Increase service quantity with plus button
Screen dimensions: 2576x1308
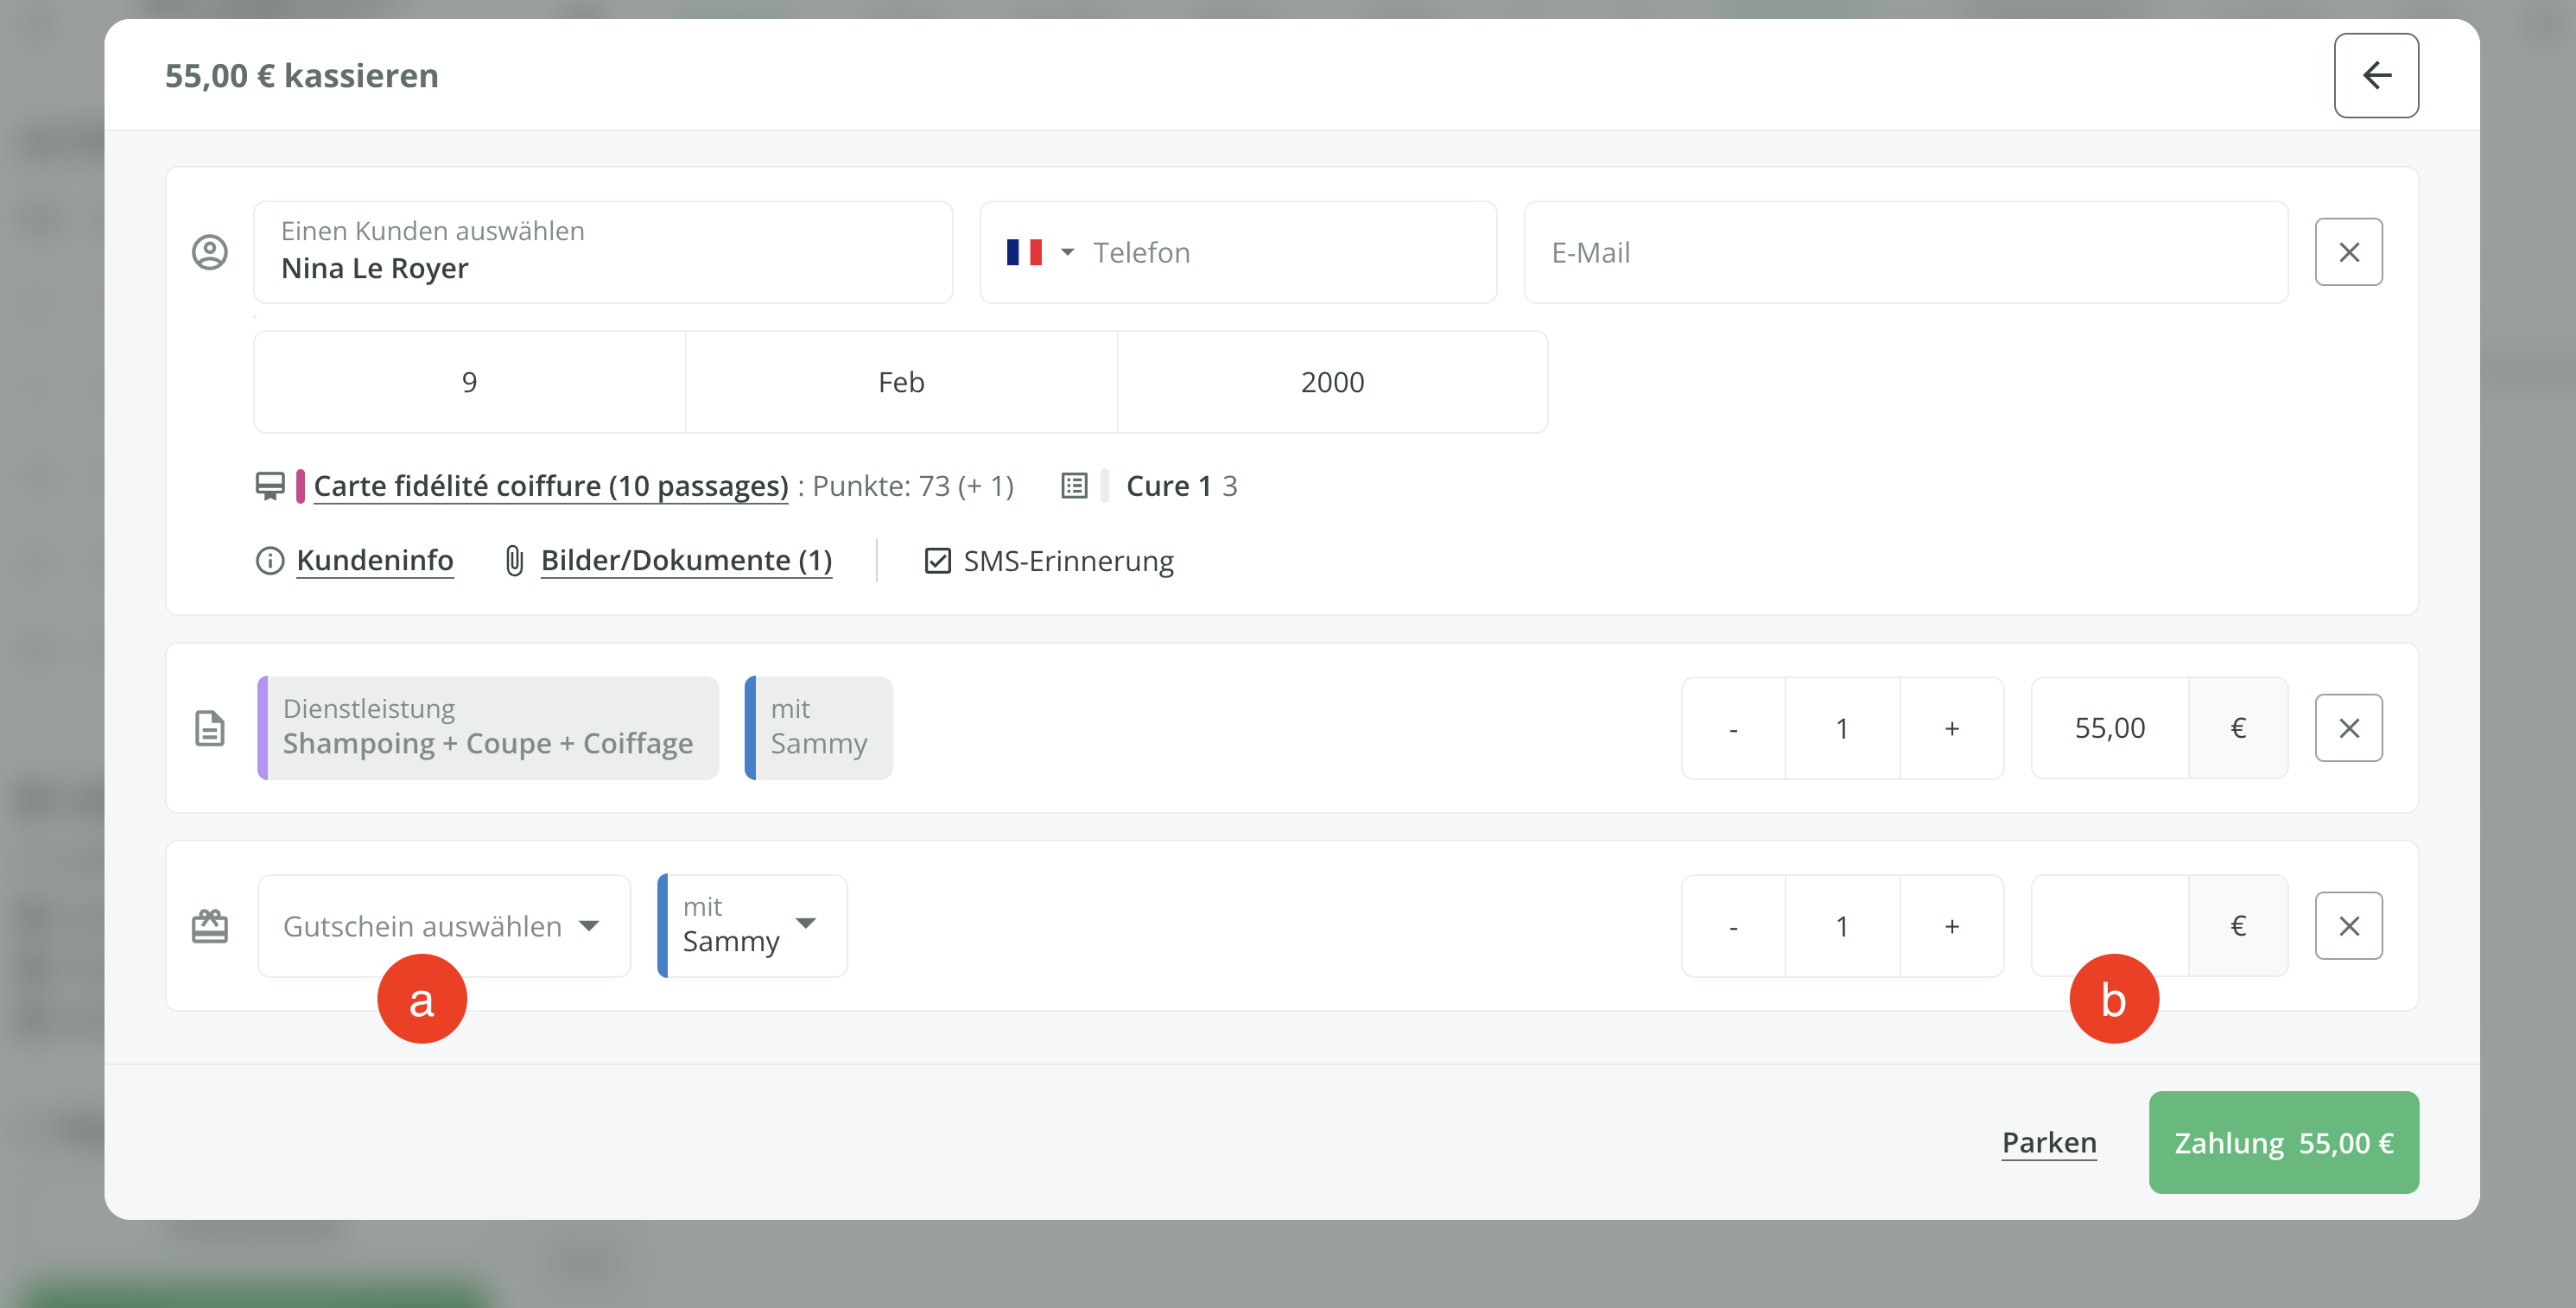tap(1951, 728)
